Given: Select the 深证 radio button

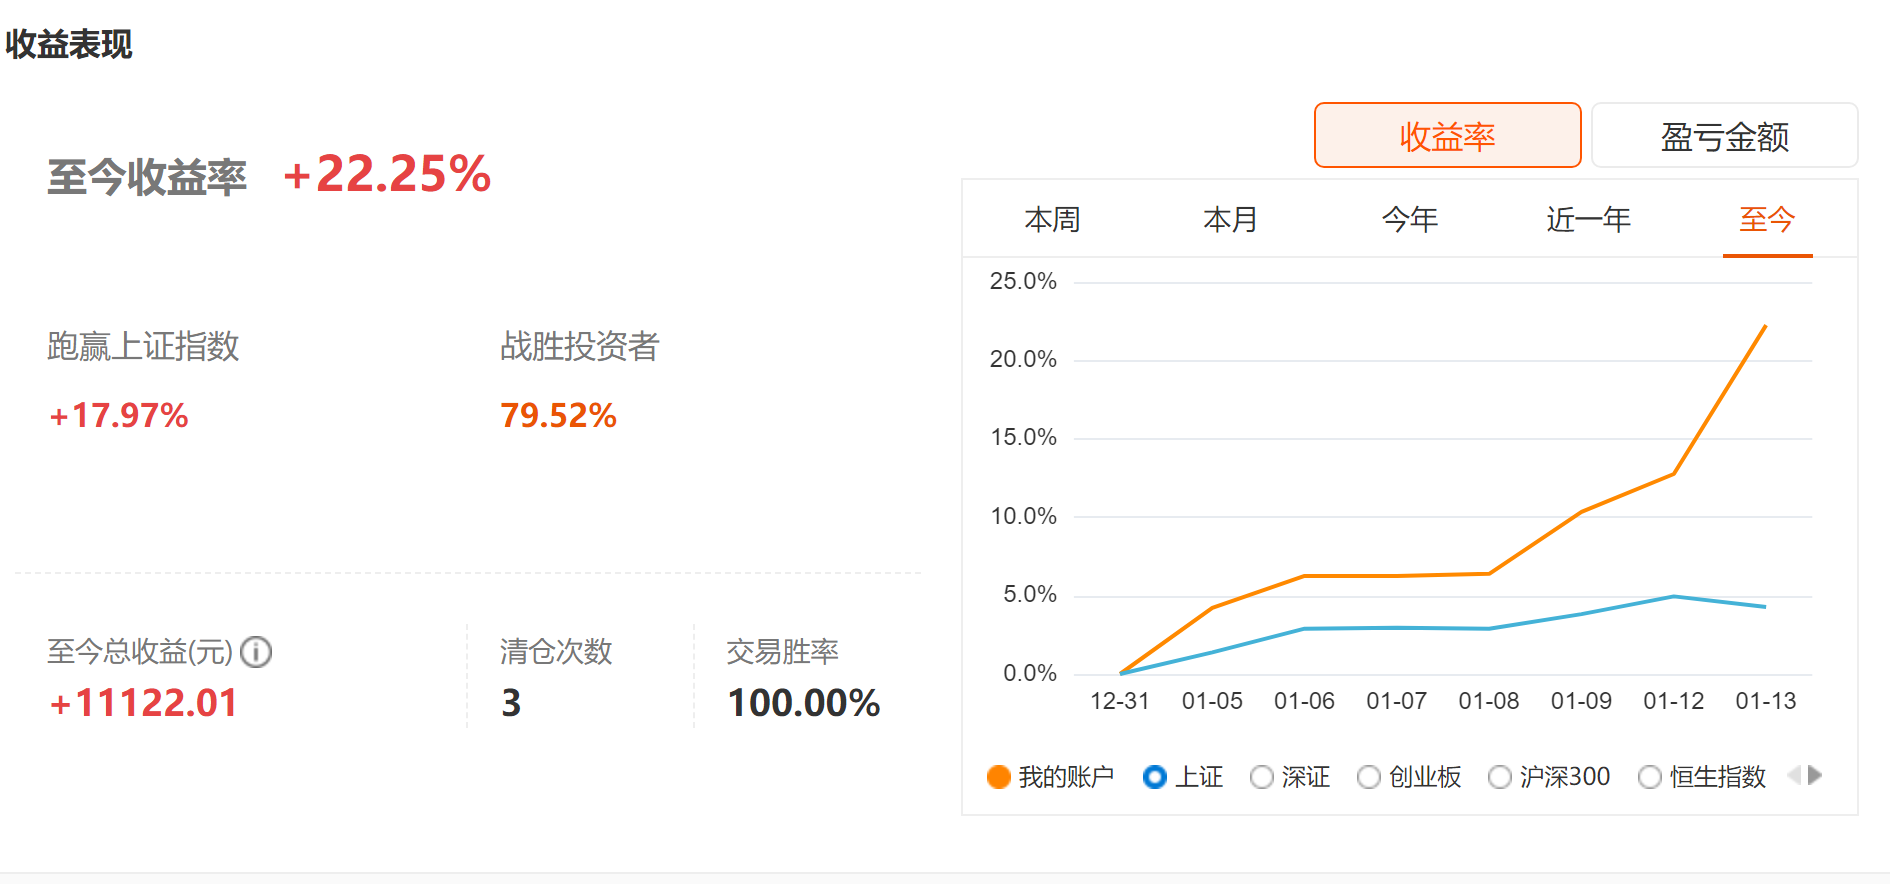Looking at the screenshot, I should pos(1262,777).
